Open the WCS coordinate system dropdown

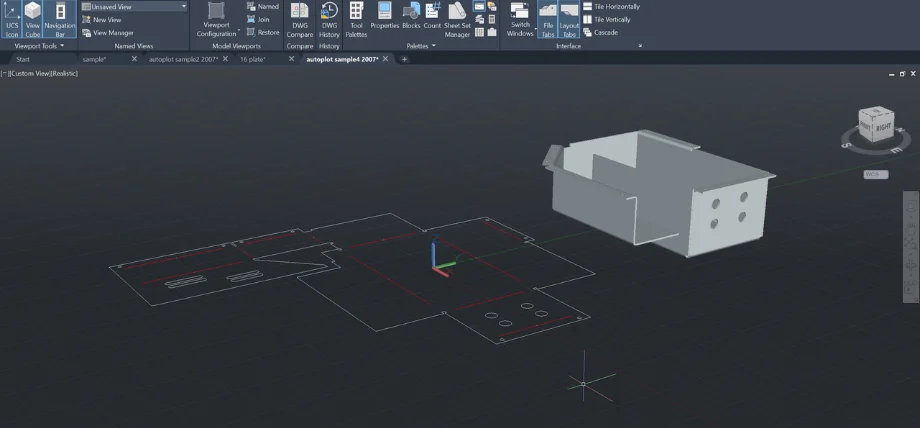[876, 174]
